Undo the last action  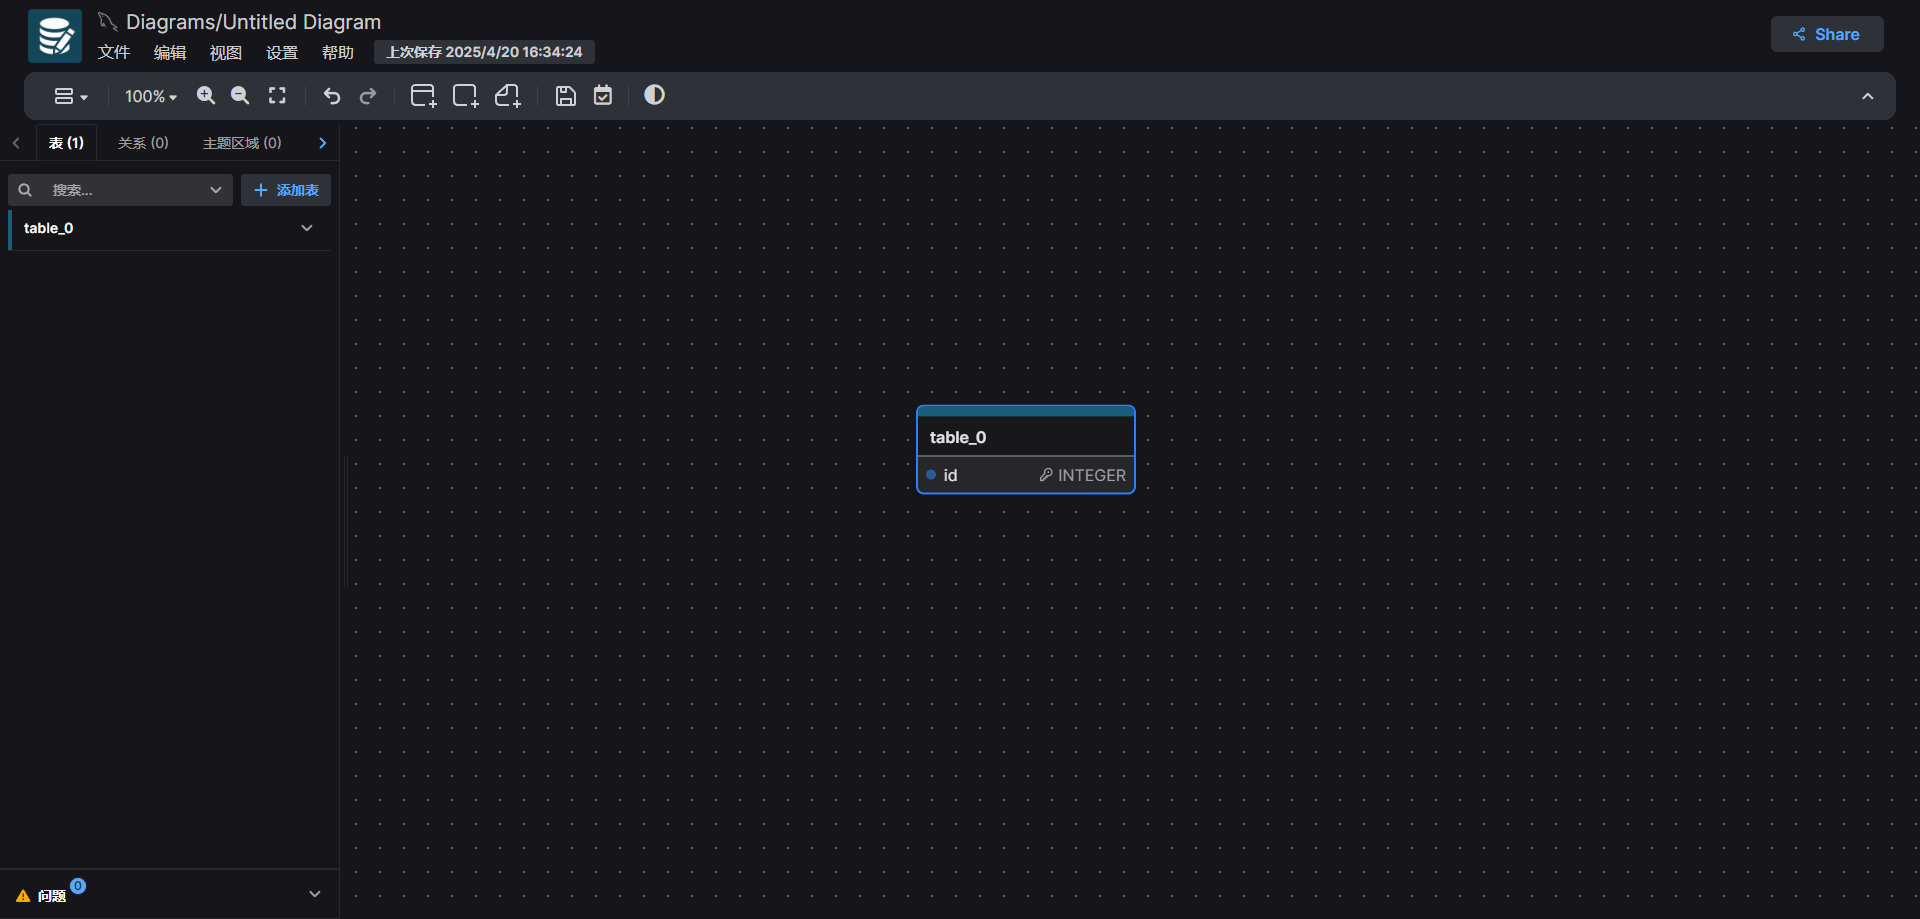click(x=332, y=96)
